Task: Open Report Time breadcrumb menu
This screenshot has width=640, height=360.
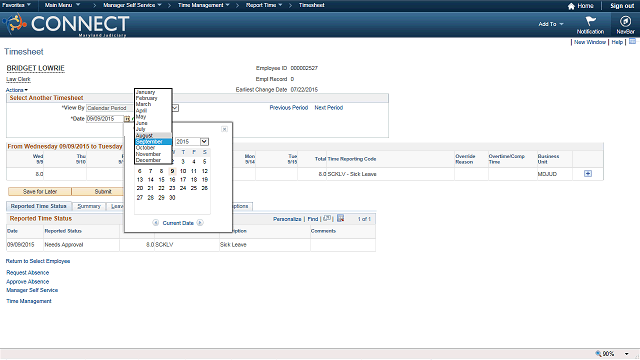Action: coord(264,5)
